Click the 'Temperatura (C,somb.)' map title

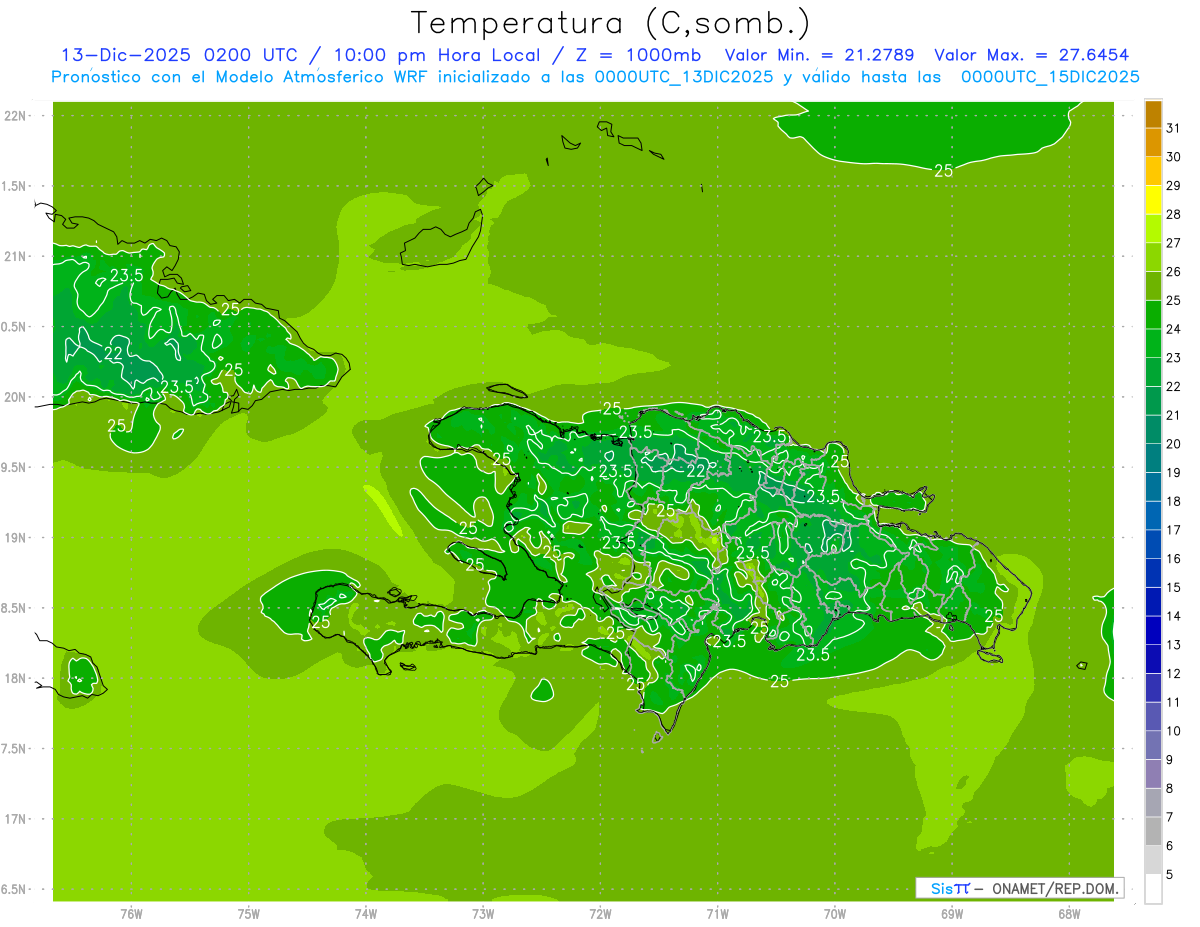pos(611,23)
